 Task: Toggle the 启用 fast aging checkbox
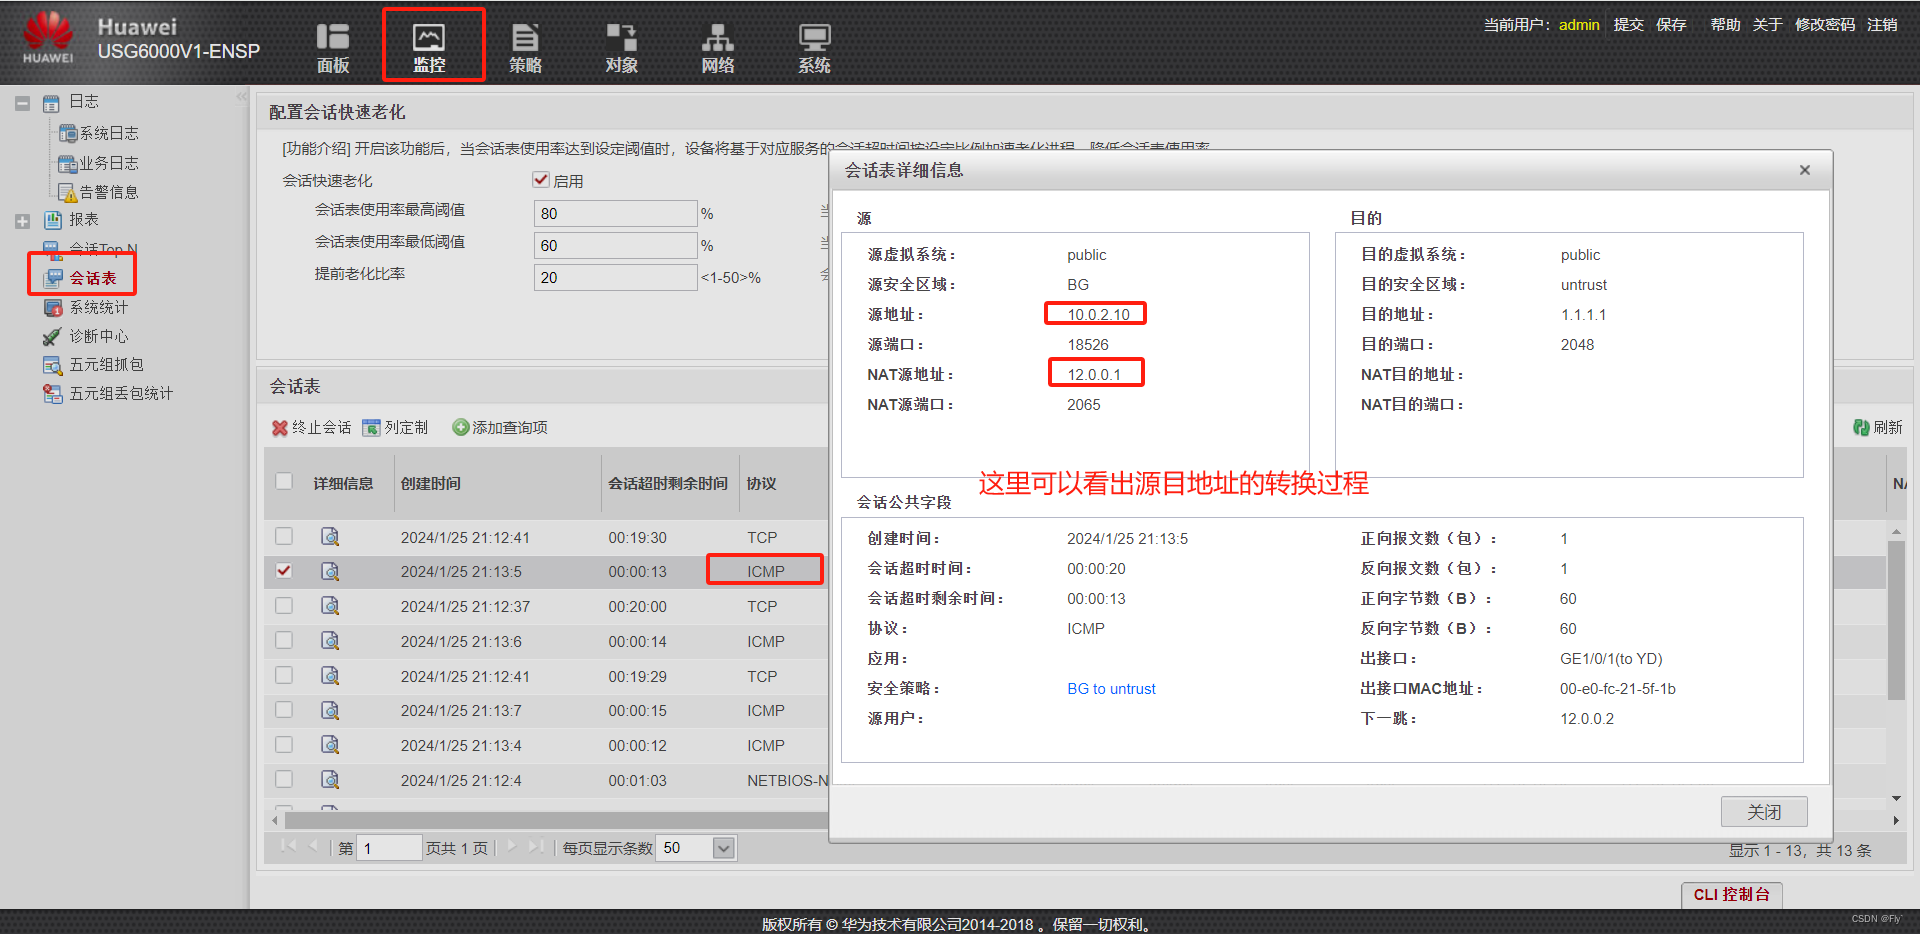coord(541,180)
